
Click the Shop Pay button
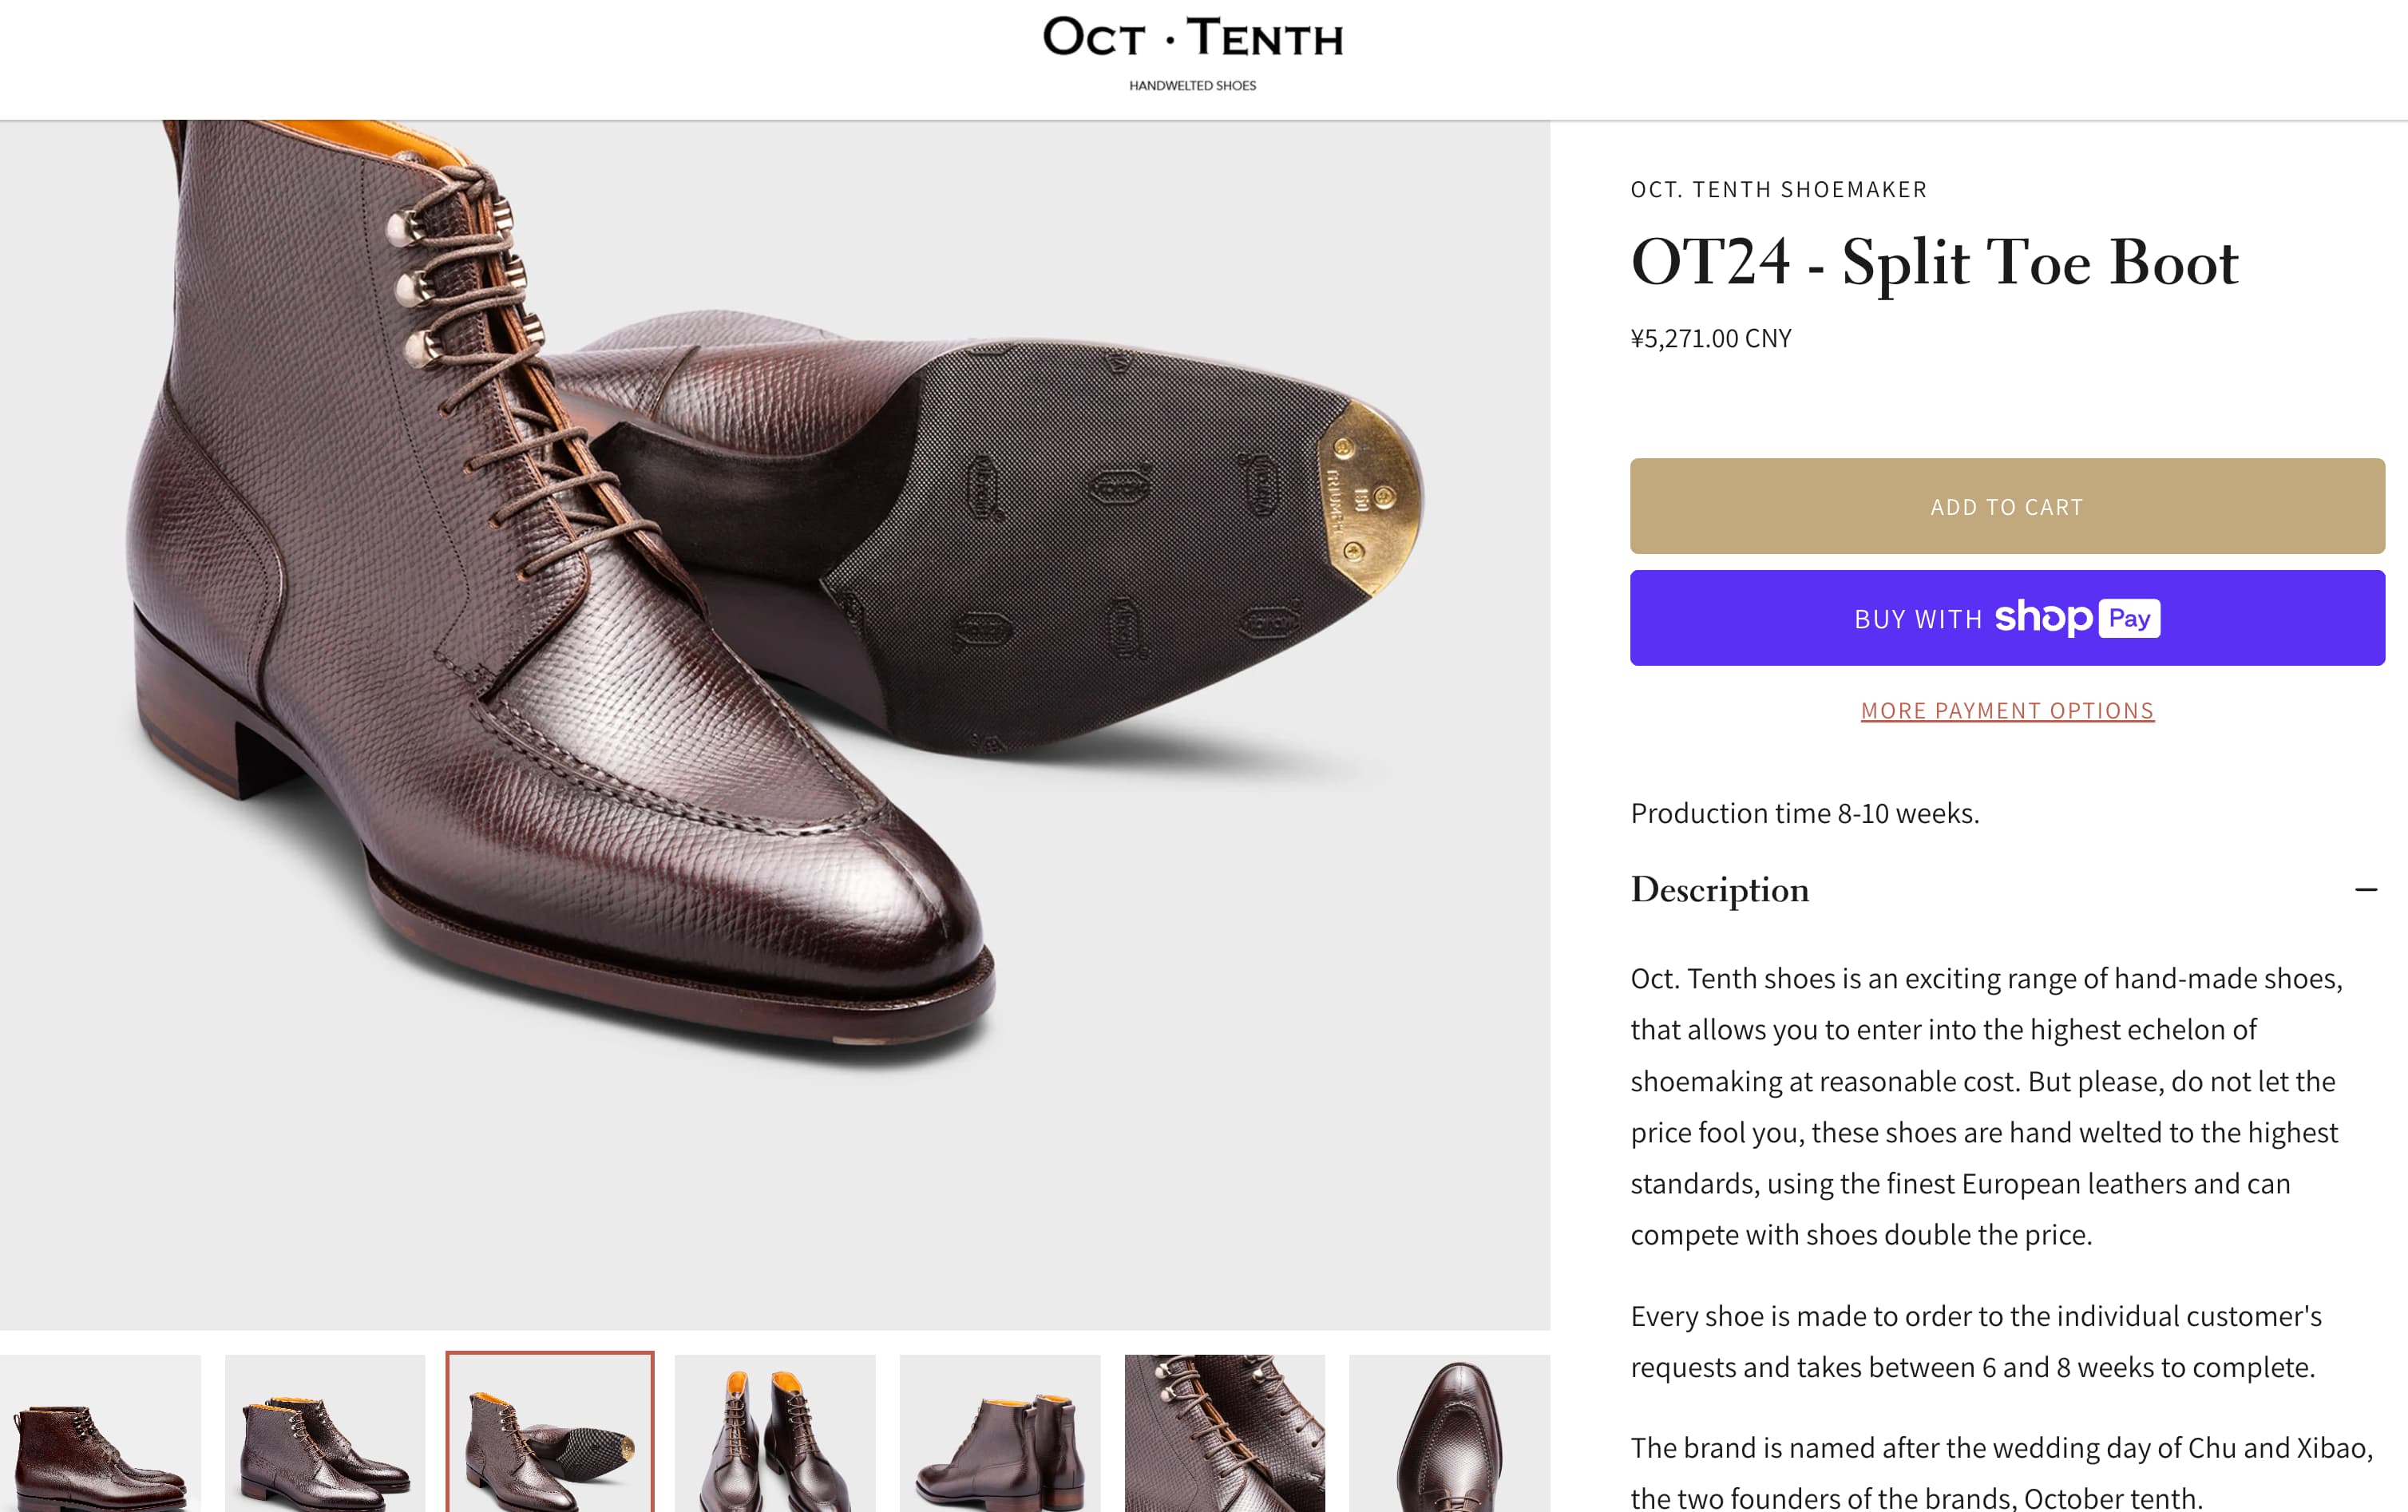tap(2006, 618)
